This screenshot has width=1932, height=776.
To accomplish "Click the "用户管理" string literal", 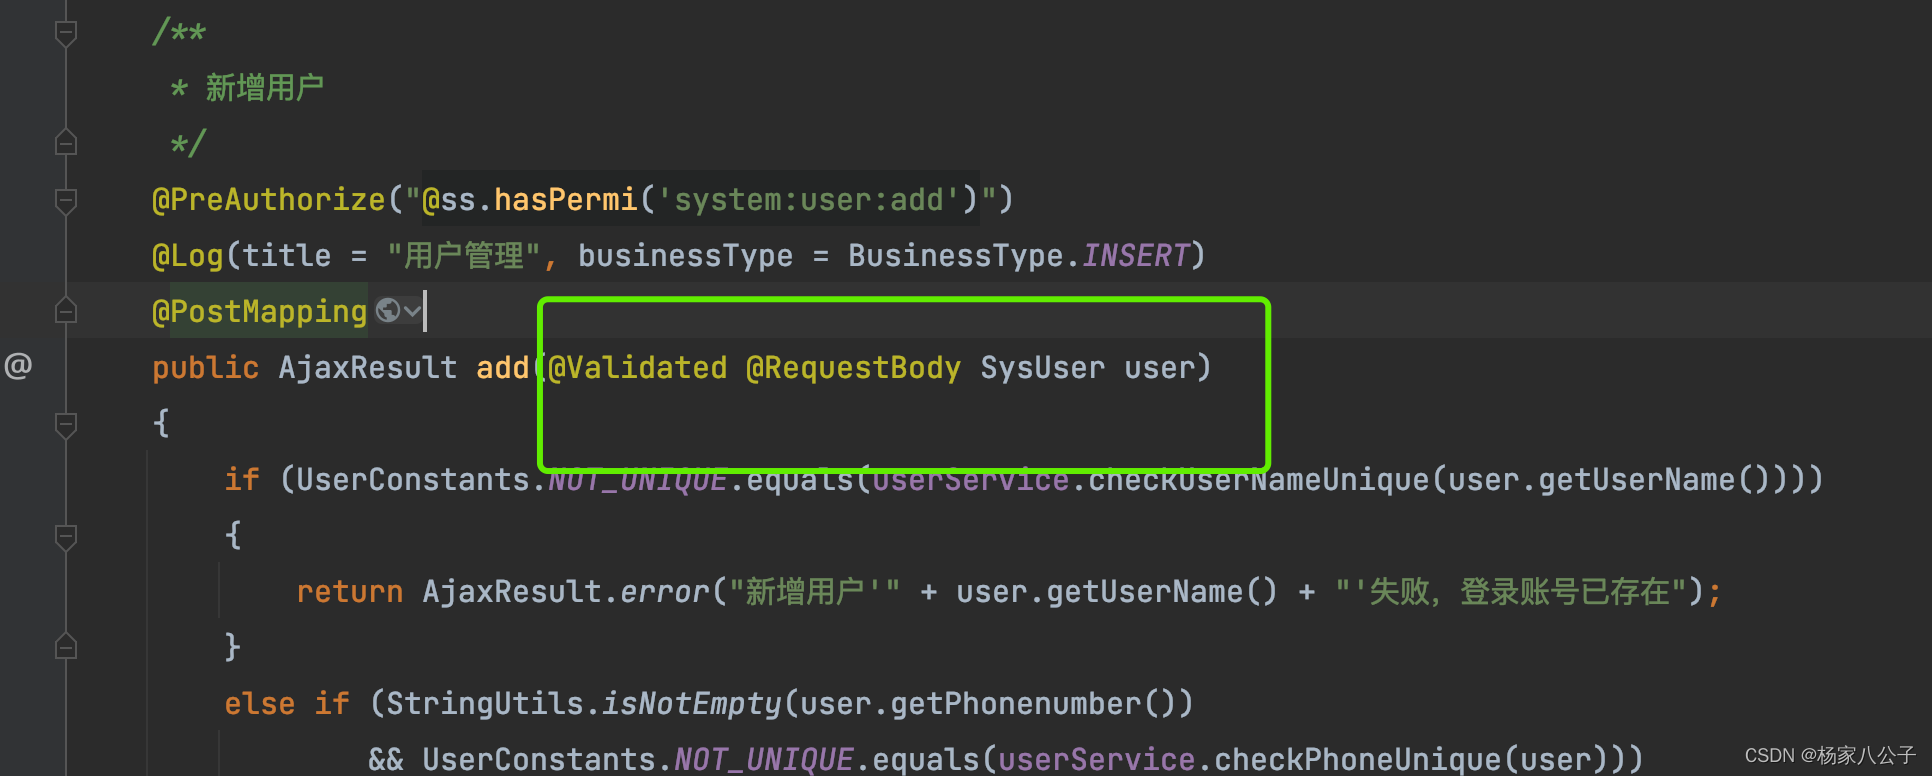I will 465,256.
